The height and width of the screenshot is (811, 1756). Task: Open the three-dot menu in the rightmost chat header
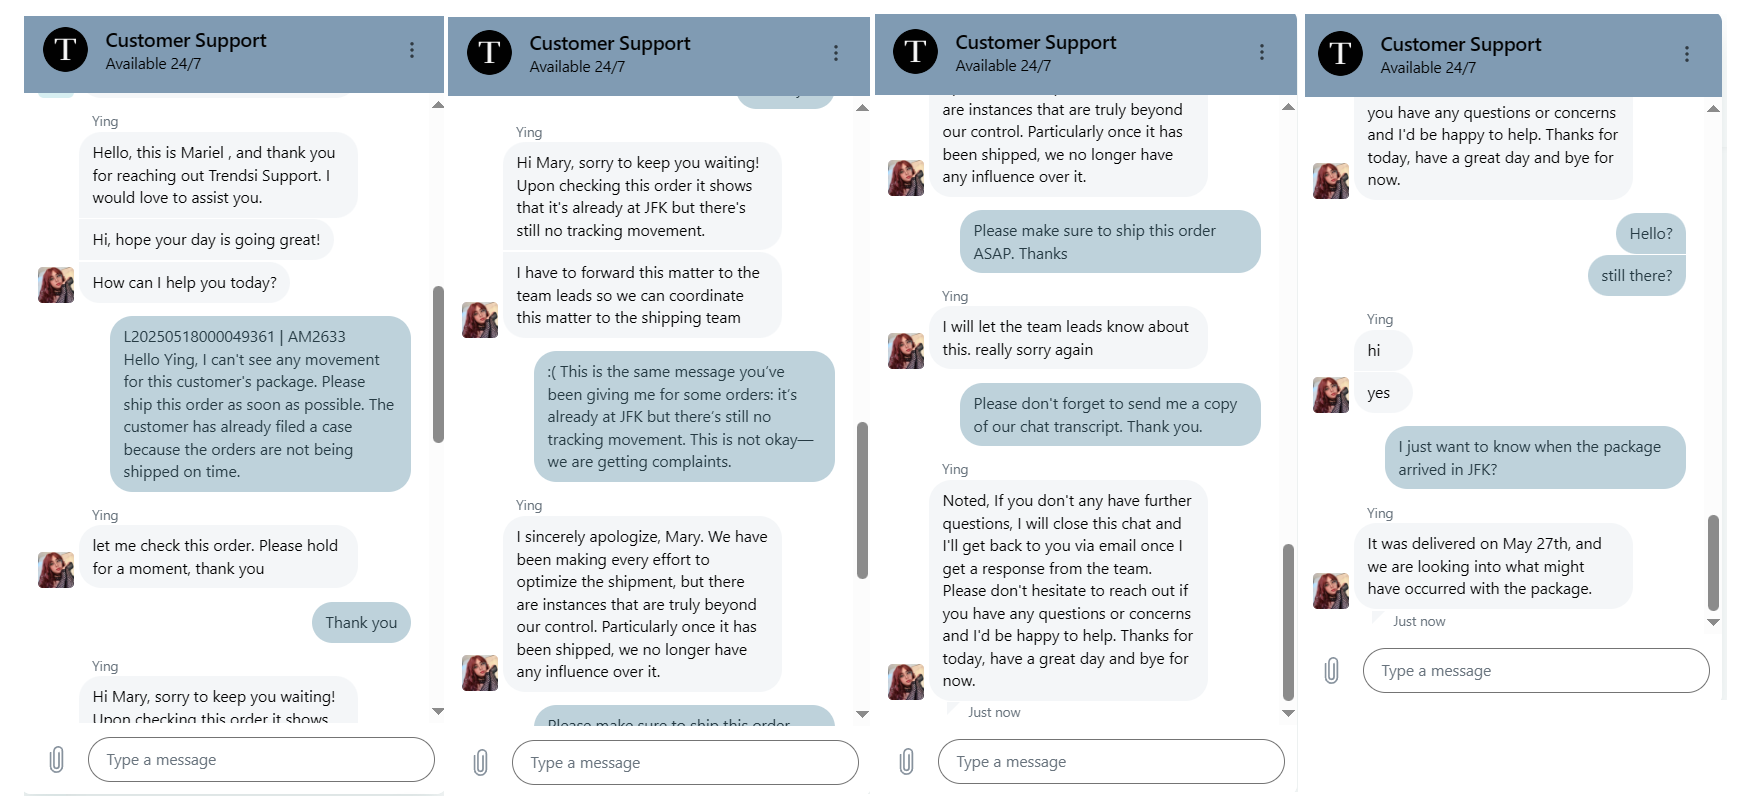pyautogui.click(x=1686, y=54)
